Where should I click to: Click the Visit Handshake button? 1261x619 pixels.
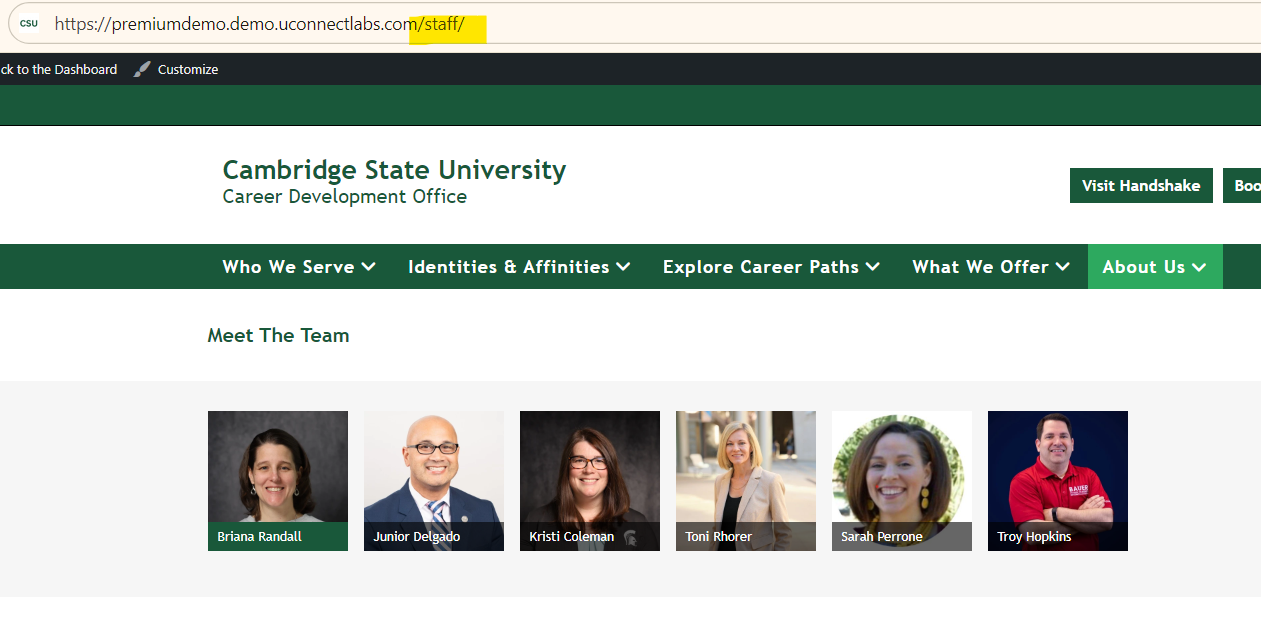click(x=1140, y=186)
